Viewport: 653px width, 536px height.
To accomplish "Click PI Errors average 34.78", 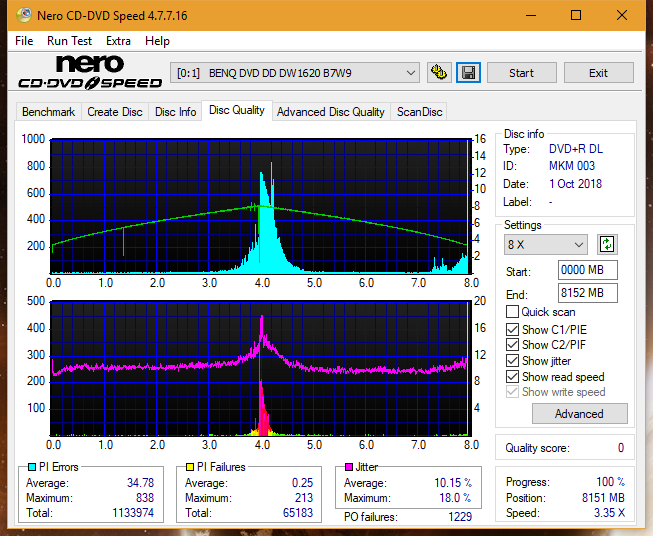I will point(140,483).
